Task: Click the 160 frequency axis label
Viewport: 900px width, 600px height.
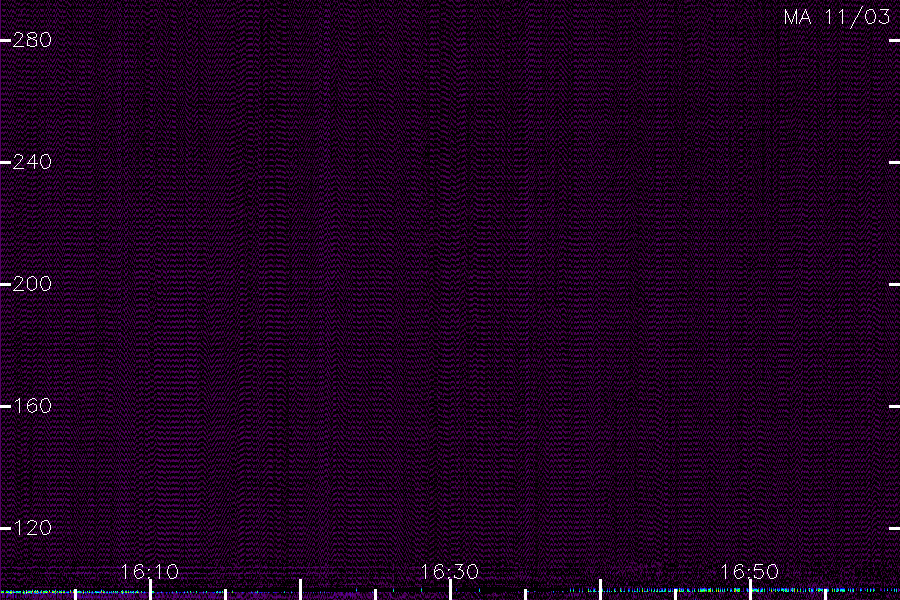Action: point(32,406)
